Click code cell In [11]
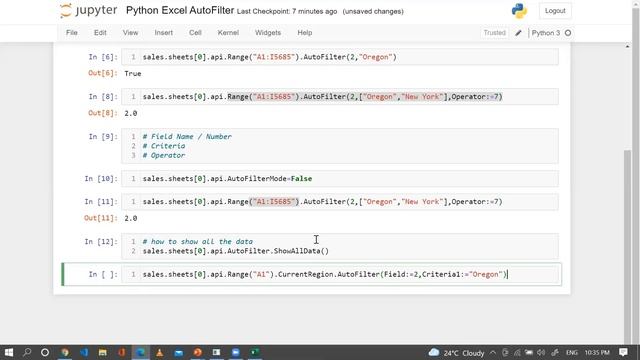Viewport: 640px width, 360px height. [x=340, y=202]
